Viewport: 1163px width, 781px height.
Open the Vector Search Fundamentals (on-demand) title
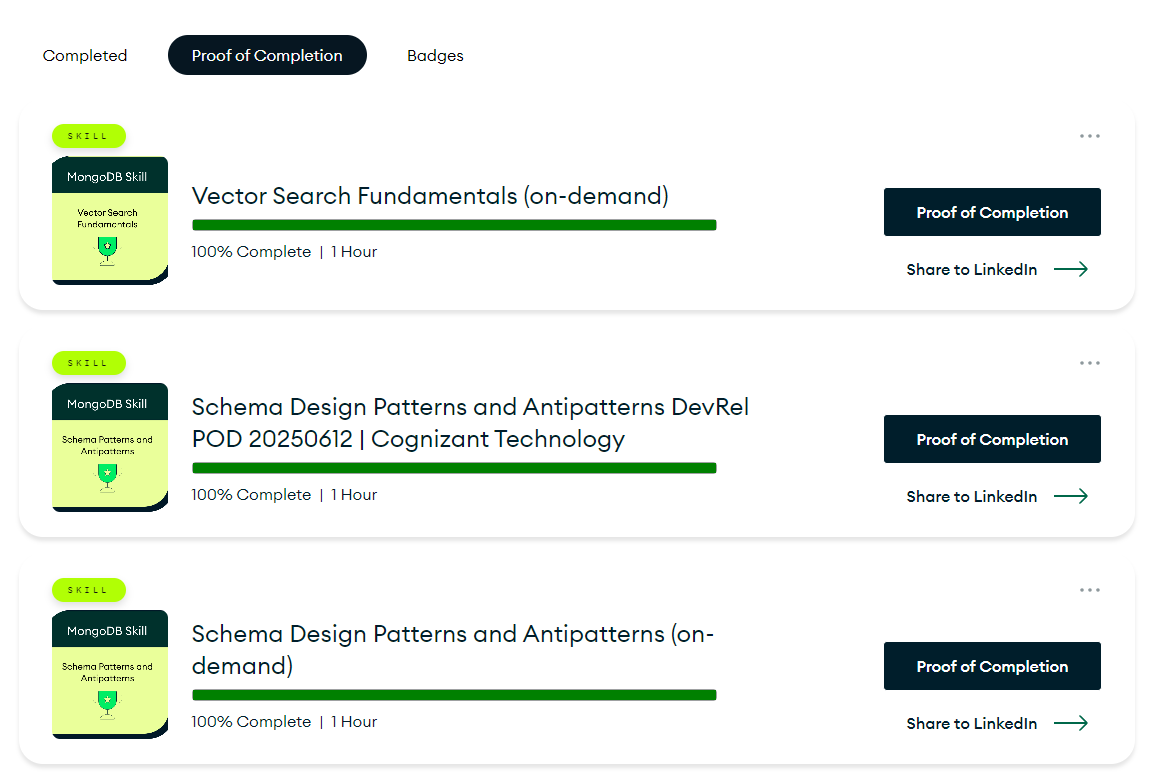tap(430, 196)
